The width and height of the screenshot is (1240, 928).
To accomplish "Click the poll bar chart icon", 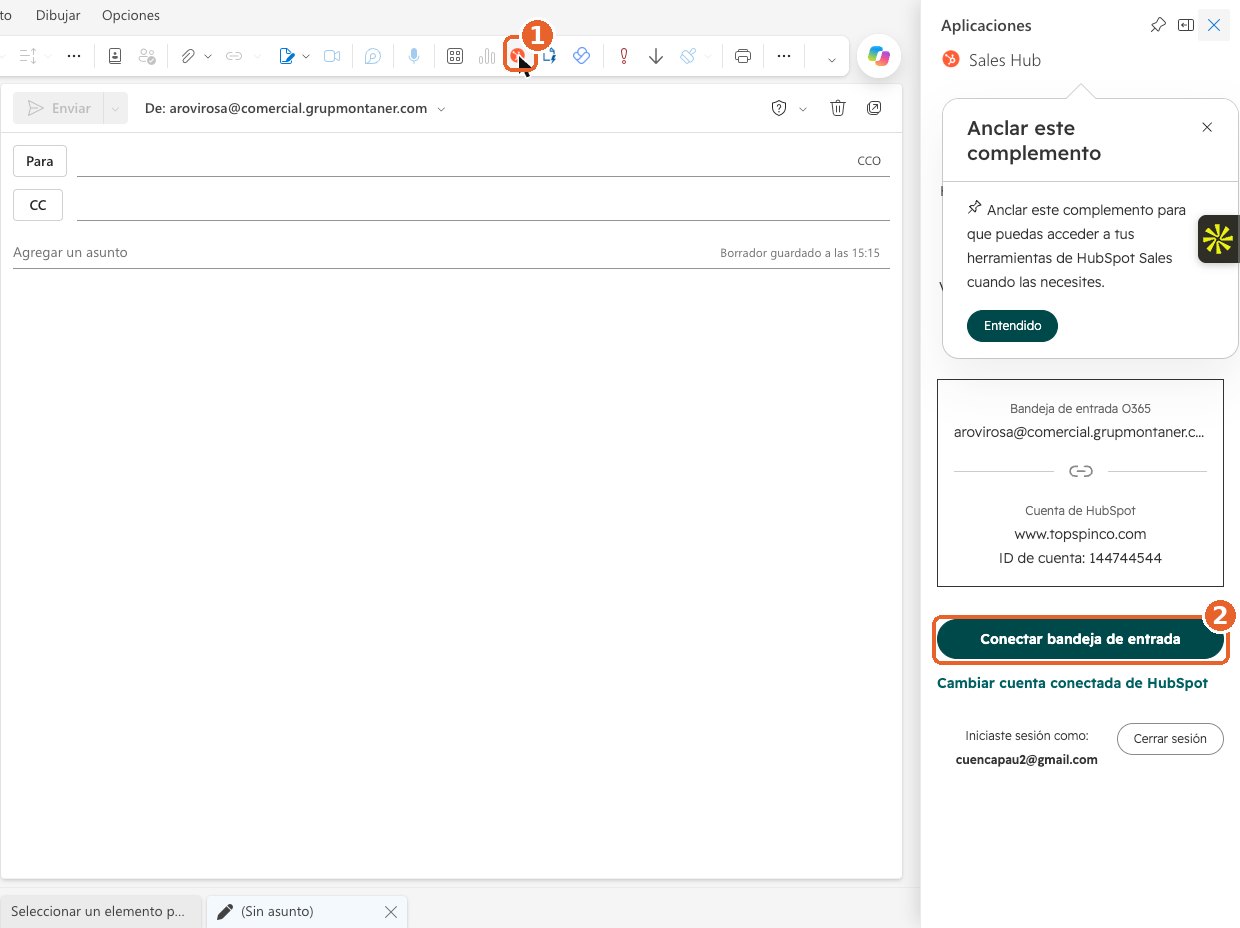I will 487,56.
